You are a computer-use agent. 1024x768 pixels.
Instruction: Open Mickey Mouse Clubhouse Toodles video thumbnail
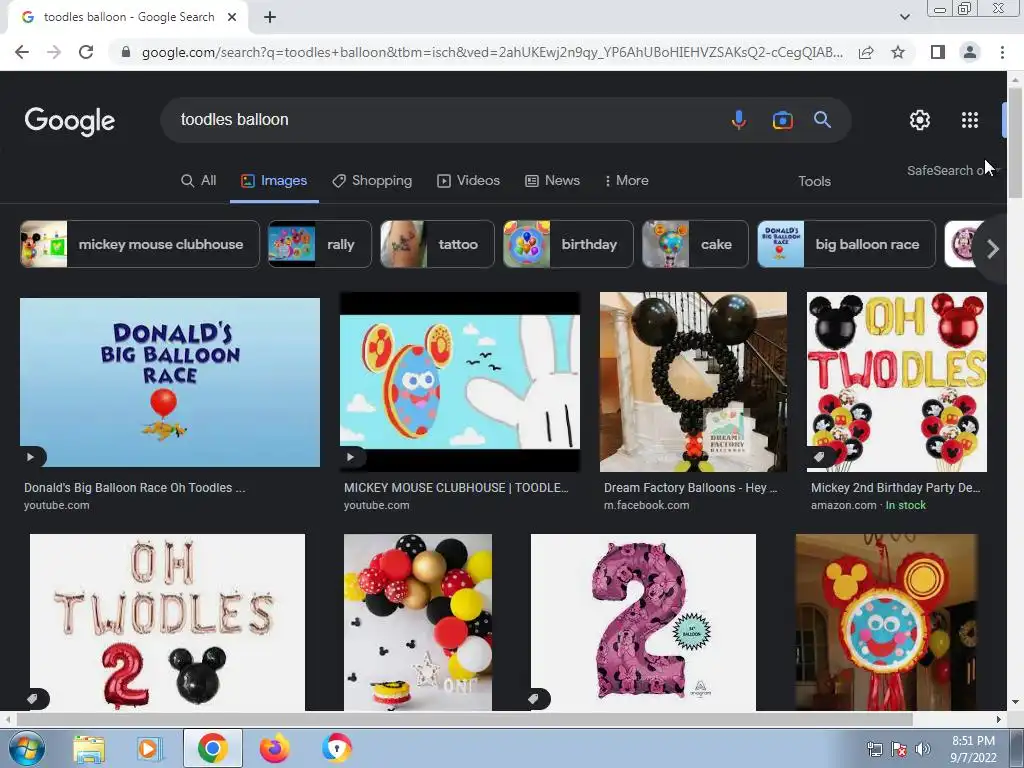pyautogui.click(x=460, y=381)
